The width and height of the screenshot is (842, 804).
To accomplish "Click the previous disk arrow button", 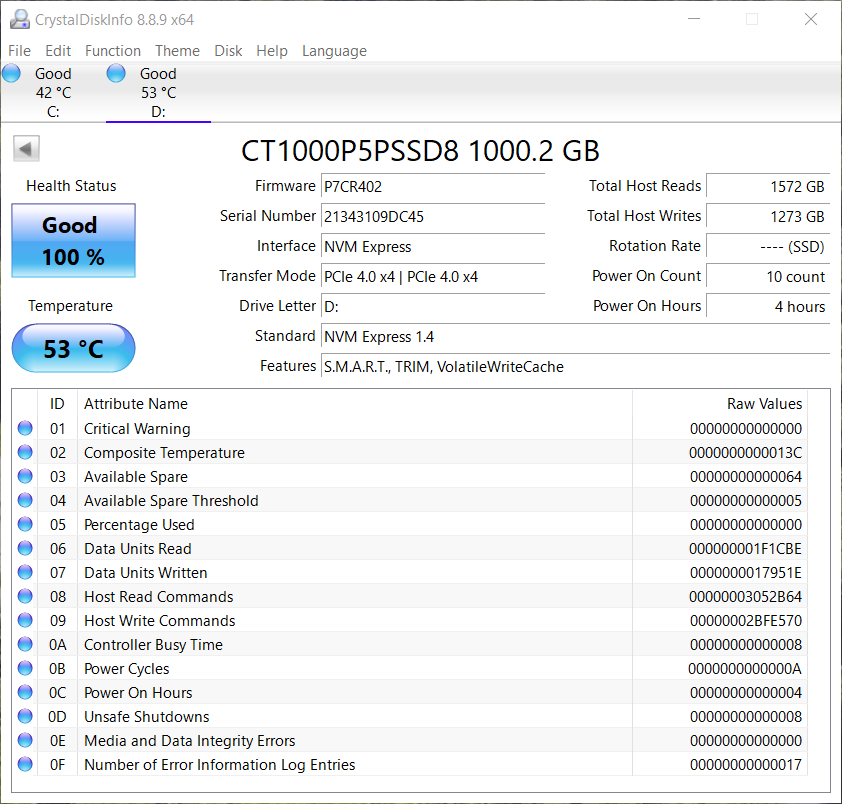I will [x=26, y=149].
